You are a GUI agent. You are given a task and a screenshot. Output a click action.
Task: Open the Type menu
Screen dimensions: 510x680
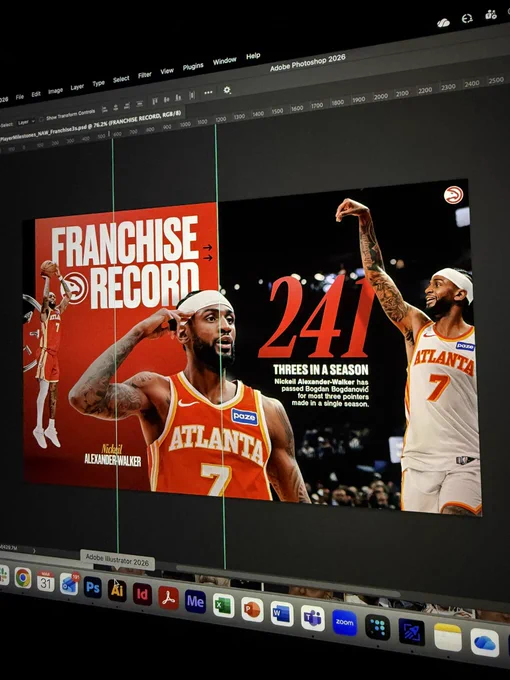pos(98,84)
